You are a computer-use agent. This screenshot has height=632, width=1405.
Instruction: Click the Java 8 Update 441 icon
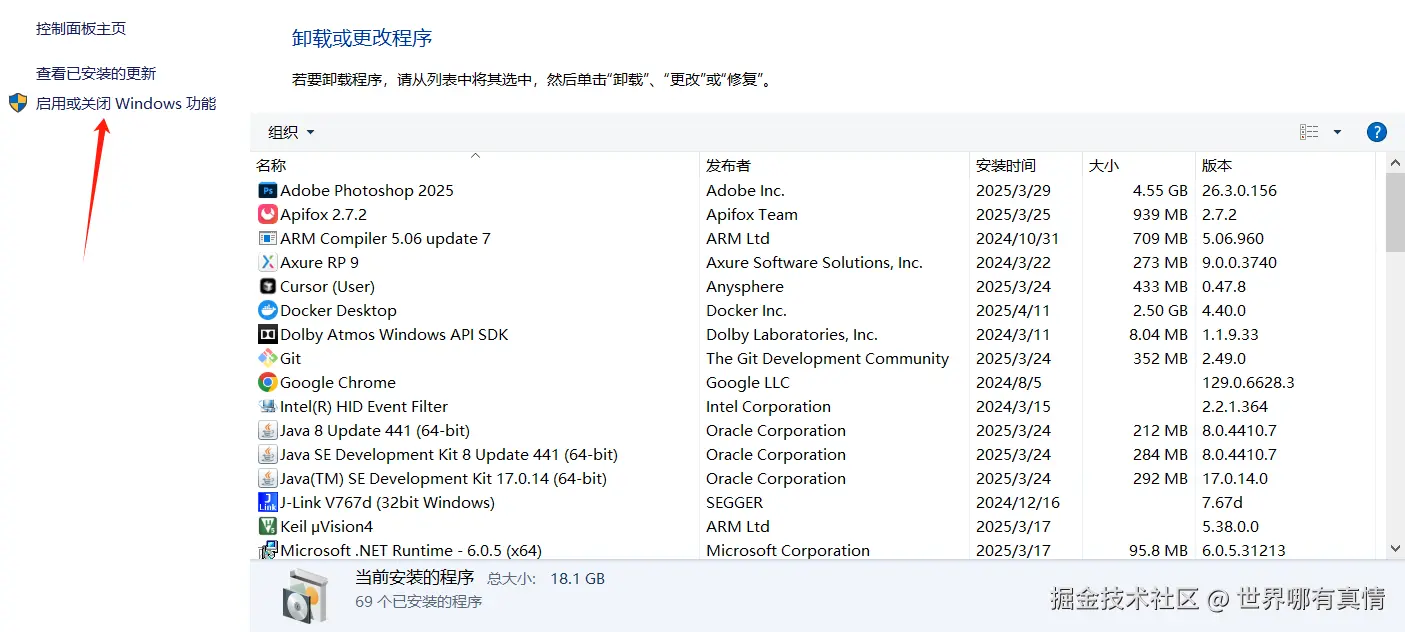tap(267, 430)
